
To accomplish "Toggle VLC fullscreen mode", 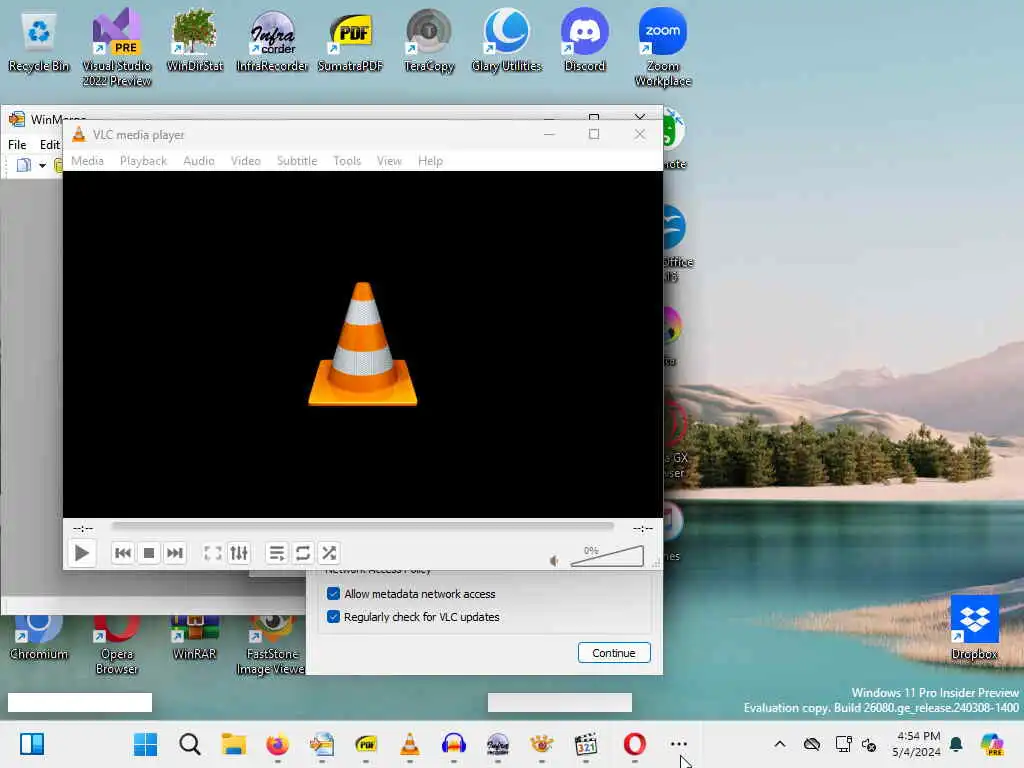I will pos(213,554).
